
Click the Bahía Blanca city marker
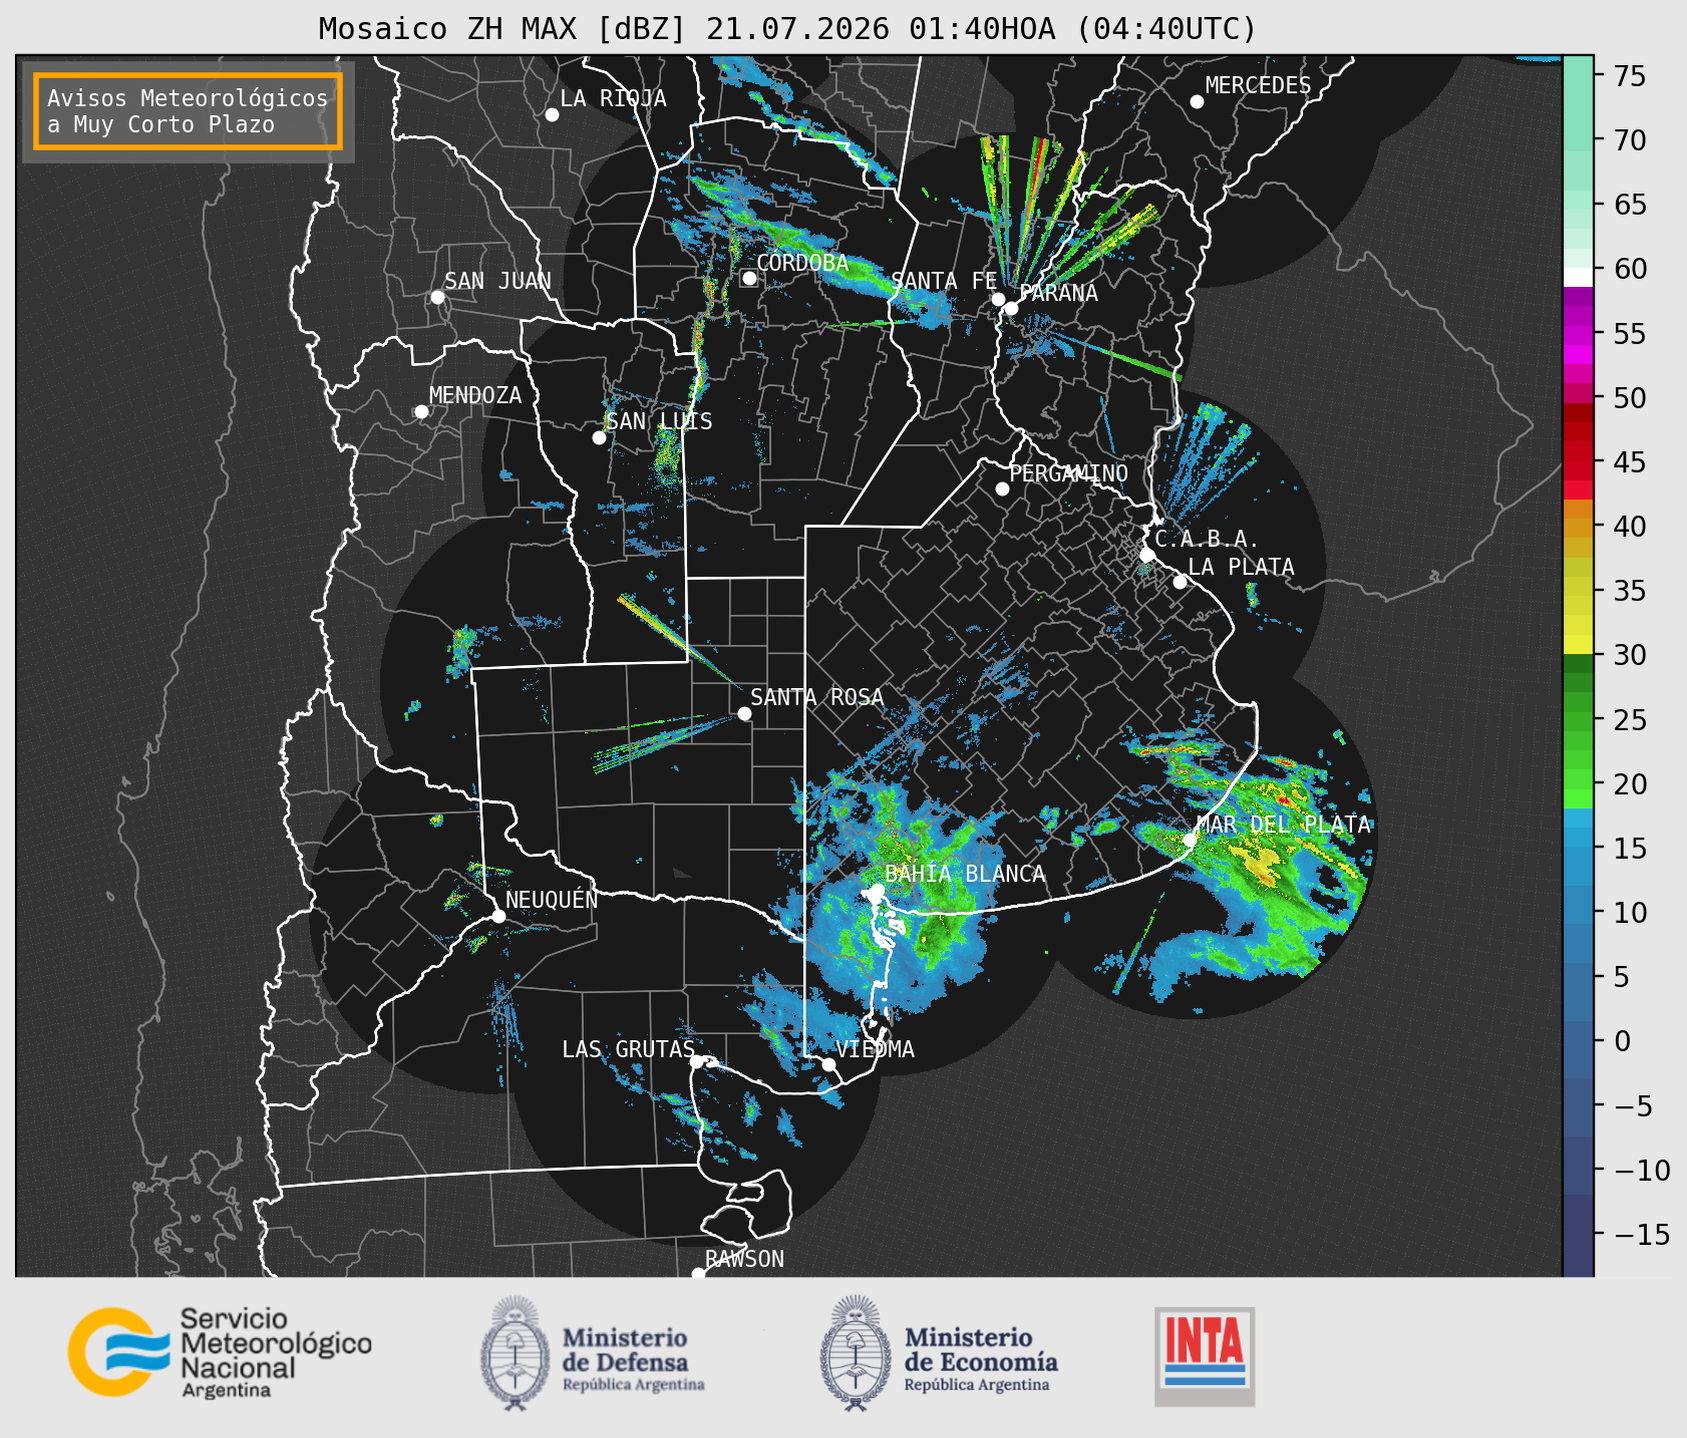tap(876, 890)
